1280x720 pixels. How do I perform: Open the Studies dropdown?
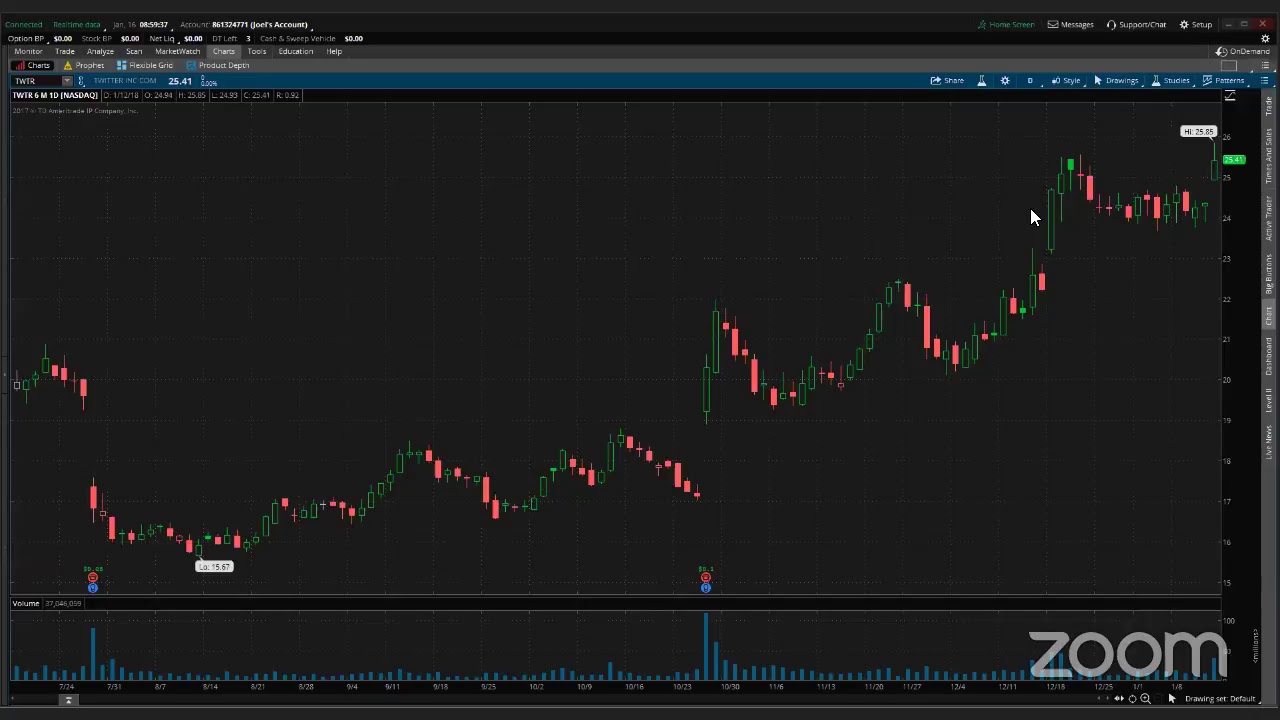click(1170, 80)
